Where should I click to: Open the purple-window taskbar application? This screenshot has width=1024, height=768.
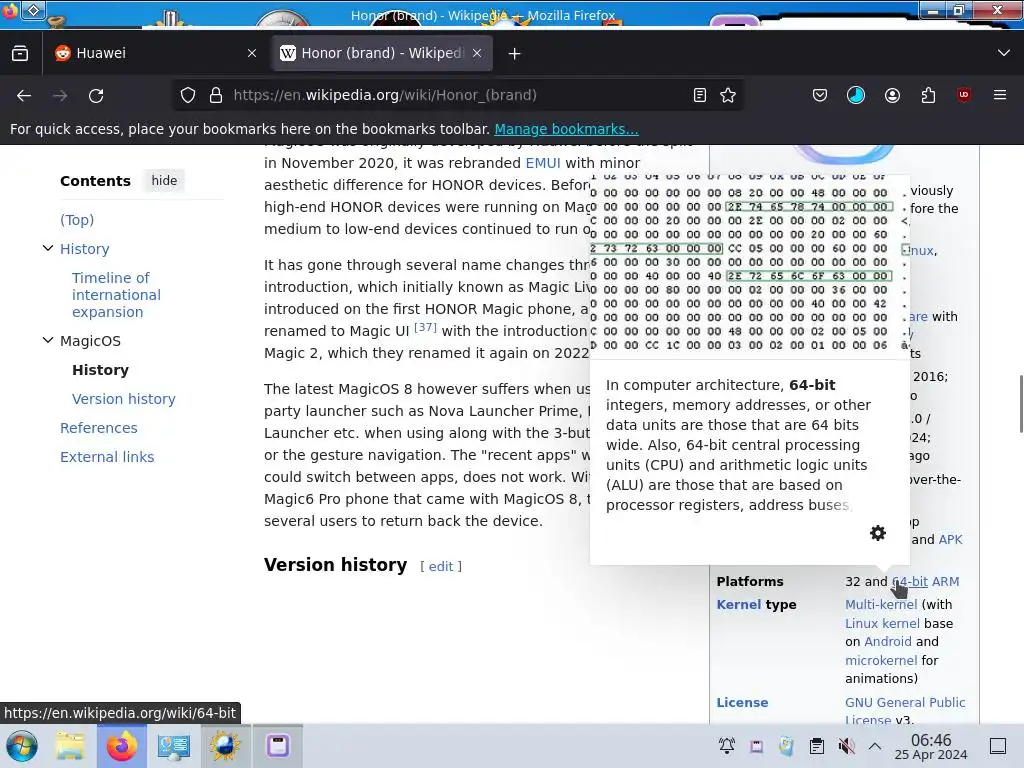tap(278, 746)
